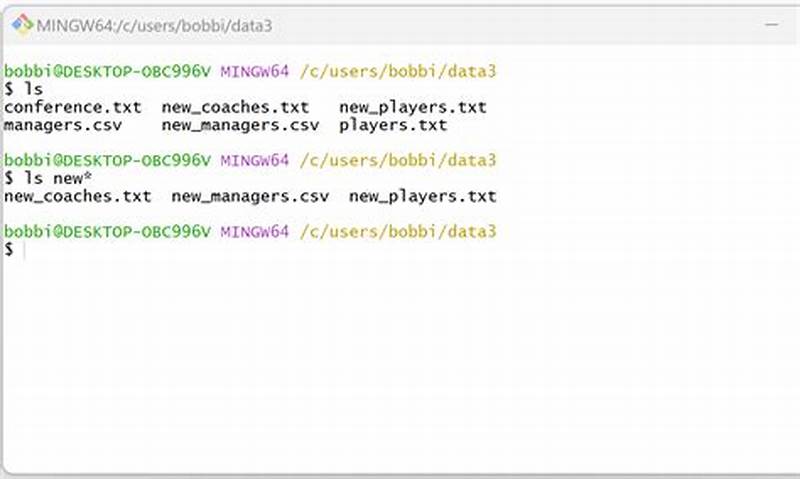Click new_managers.csv in the 'ls new*' output
This screenshot has width=800, height=479.
pos(250,196)
